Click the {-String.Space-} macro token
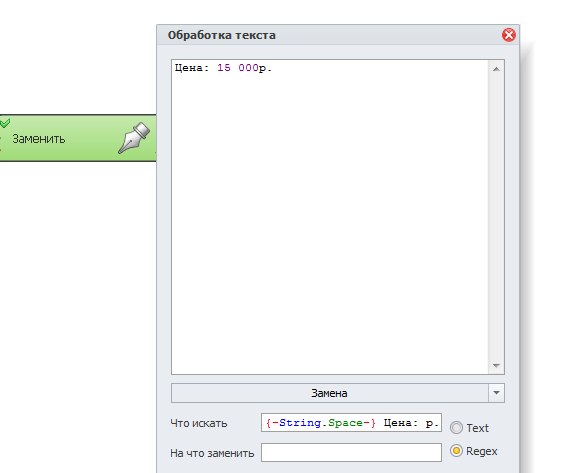 [x=320, y=423]
